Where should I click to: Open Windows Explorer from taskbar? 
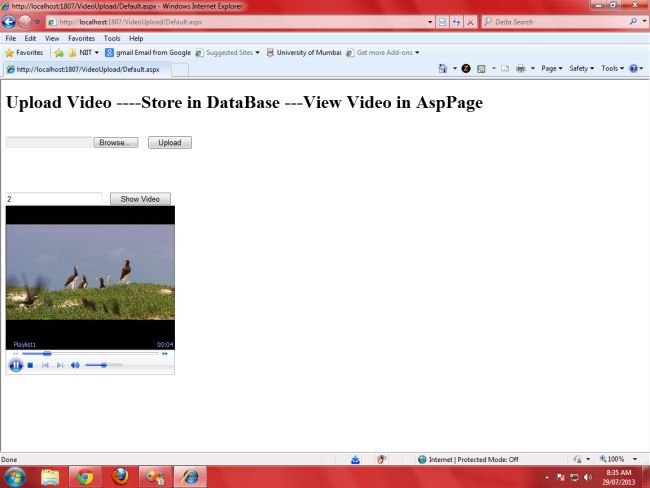pyautogui.click(x=50, y=477)
